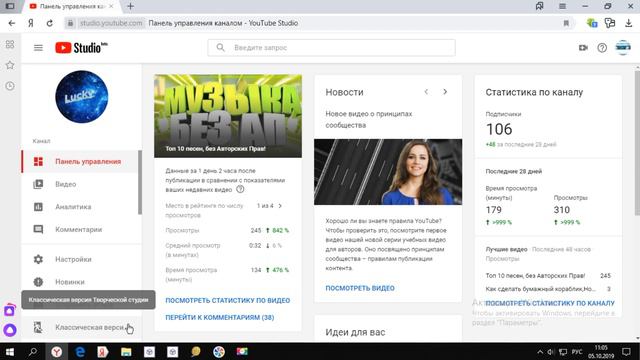Click the studio.youtube.com address text

(111, 23)
